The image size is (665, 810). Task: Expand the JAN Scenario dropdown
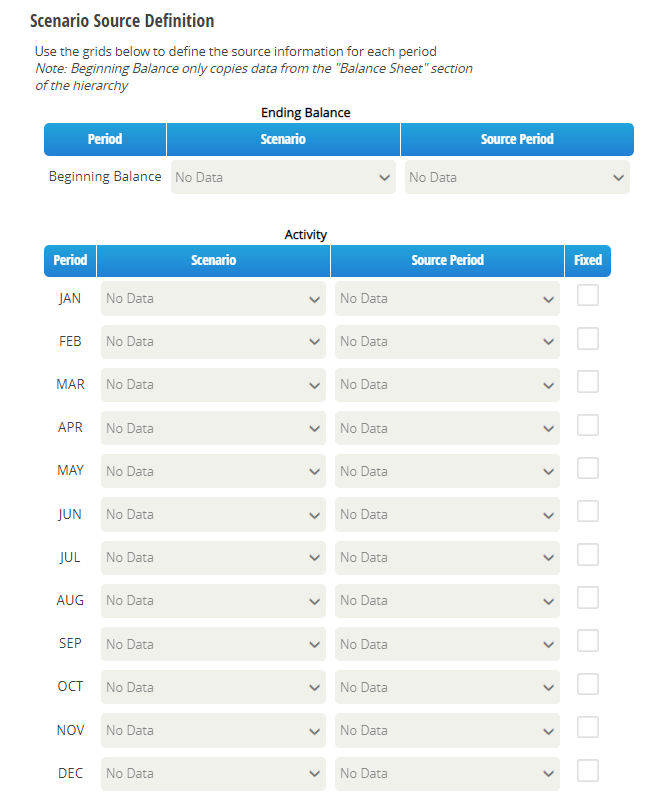[x=213, y=299]
